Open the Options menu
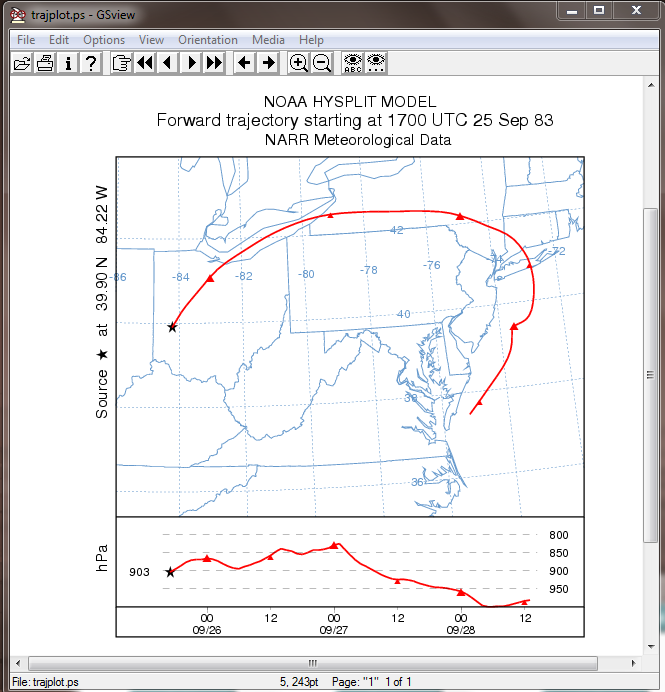 (x=104, y=40)
